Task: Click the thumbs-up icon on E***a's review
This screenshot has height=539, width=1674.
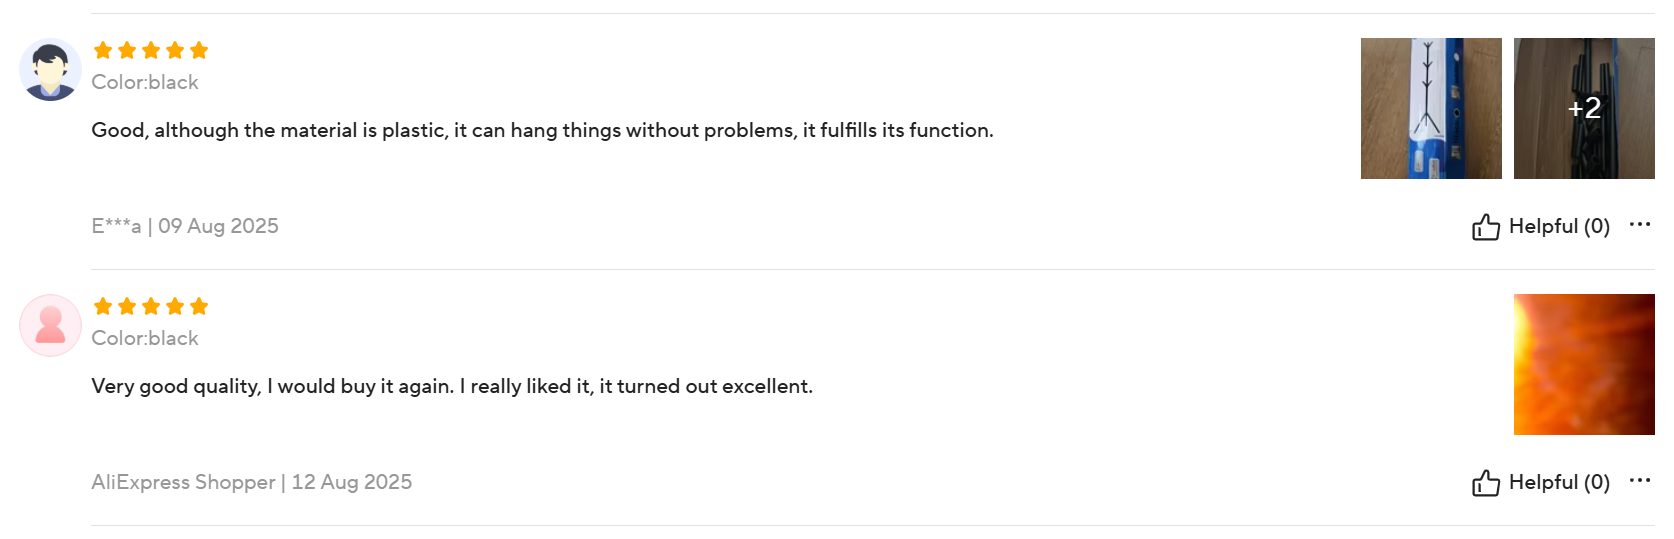Action: point(1485,227)
